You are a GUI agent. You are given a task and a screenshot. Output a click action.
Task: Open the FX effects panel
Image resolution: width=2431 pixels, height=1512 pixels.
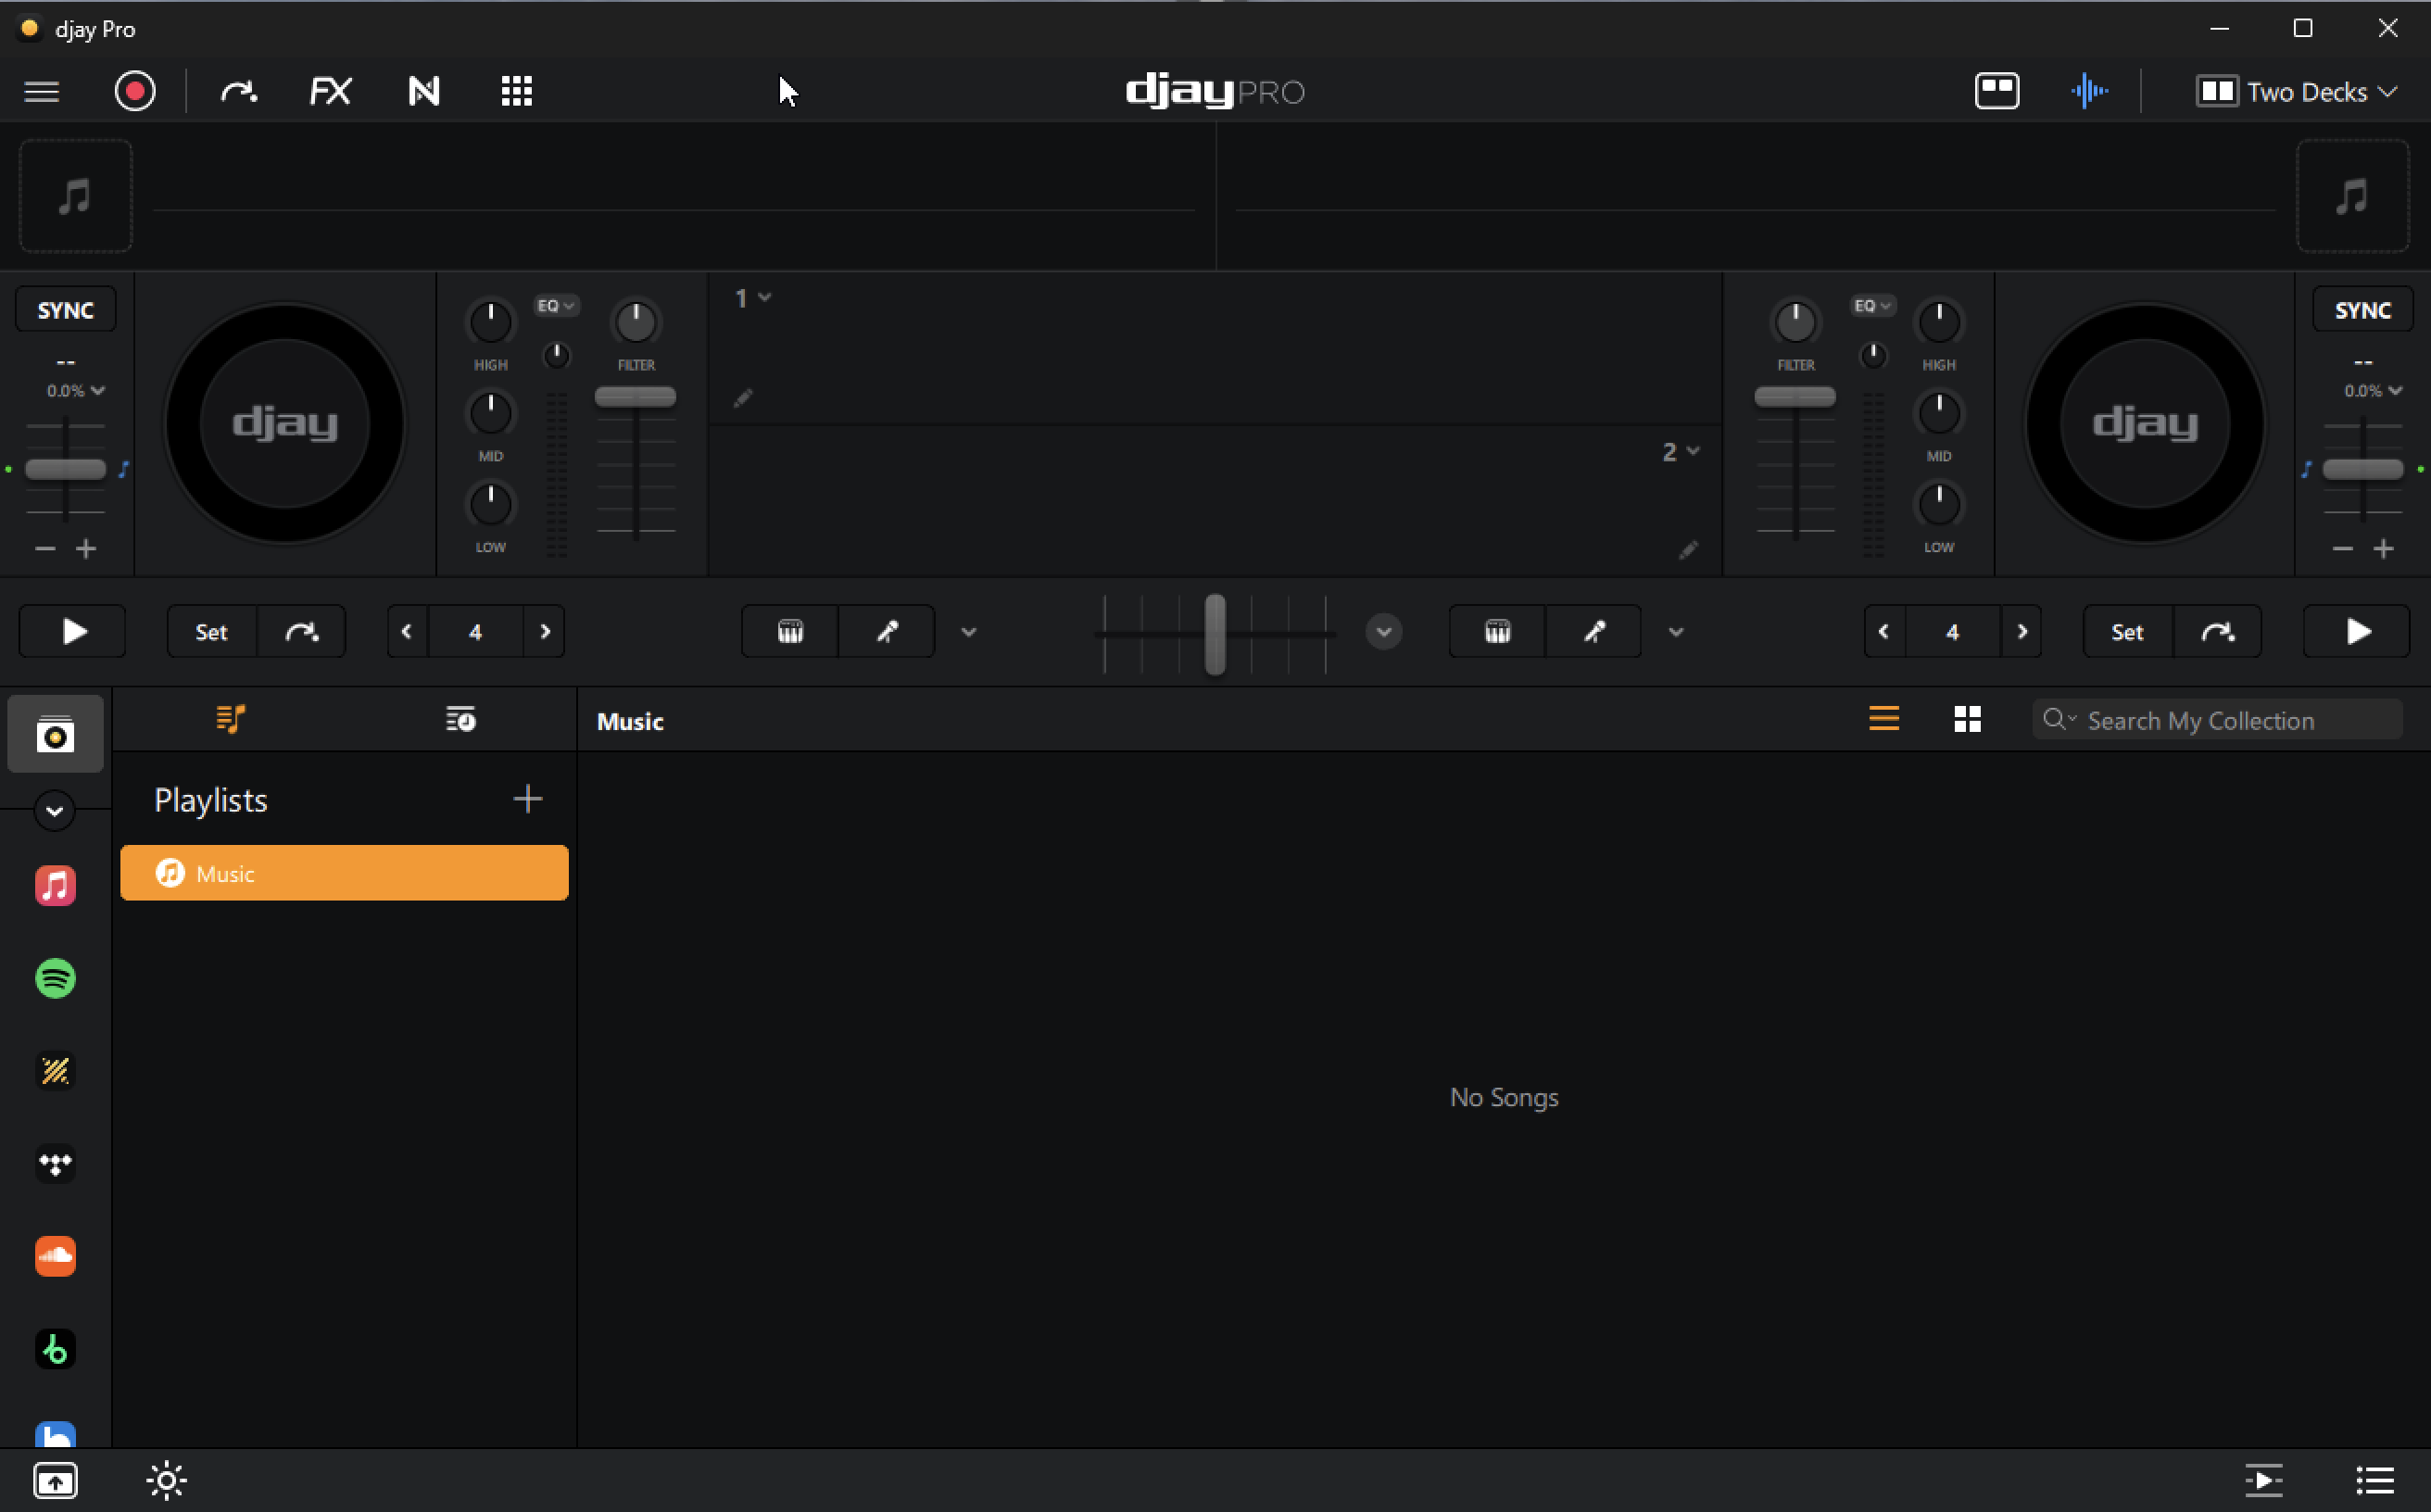pos(330,91)
